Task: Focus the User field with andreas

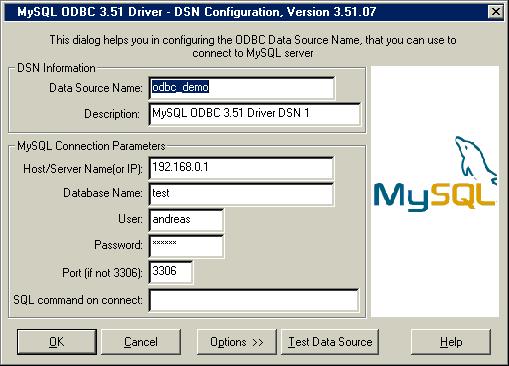Action: [186, 220]
